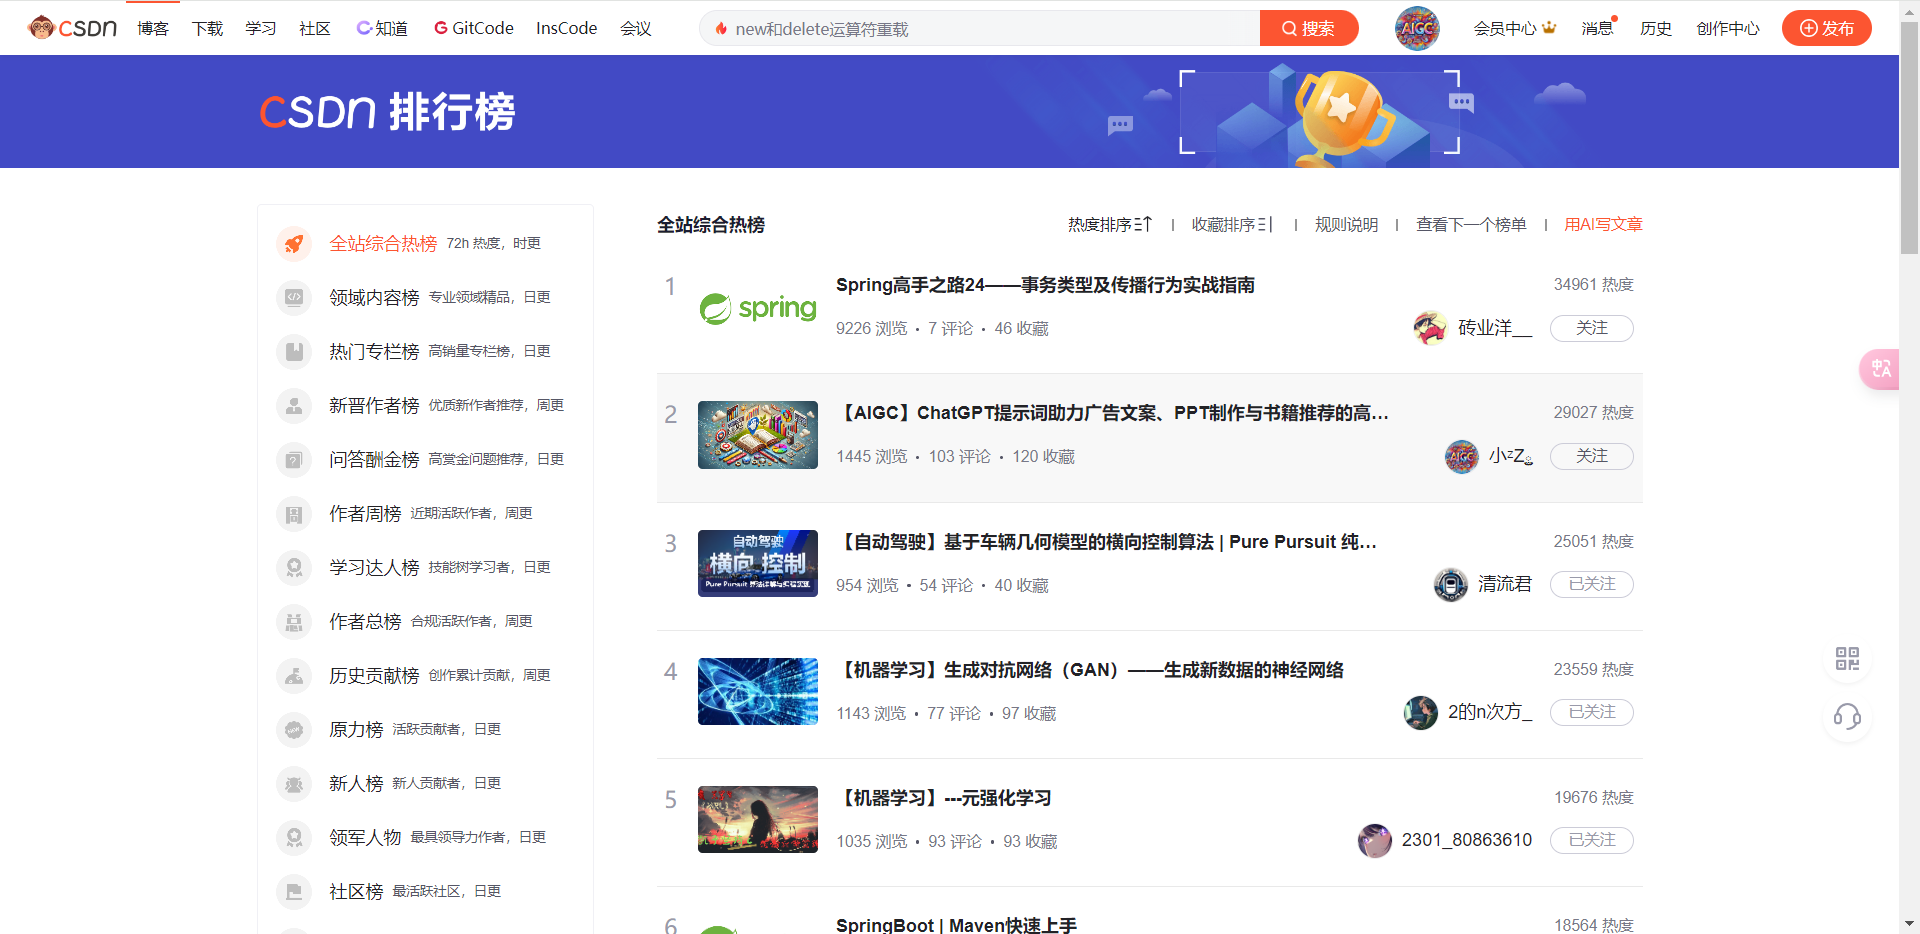The height and width of the screenshot is (934, 1920).
Task: Click the medal icon beside 学习达人榜
Action: tap(294, 567)
